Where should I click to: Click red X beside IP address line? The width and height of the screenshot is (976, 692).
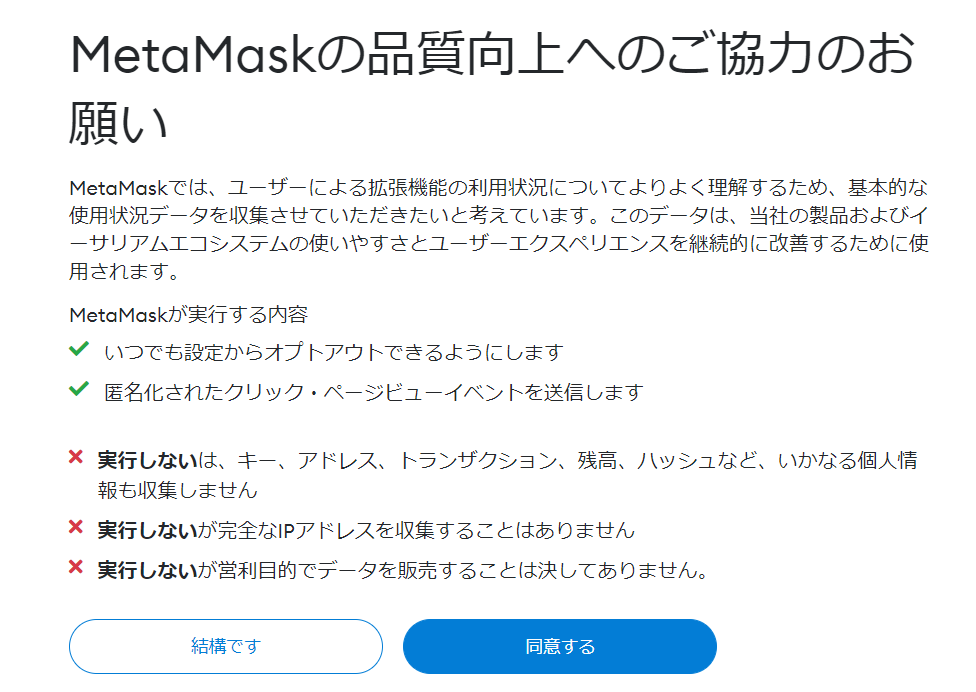tap(76, 527)
